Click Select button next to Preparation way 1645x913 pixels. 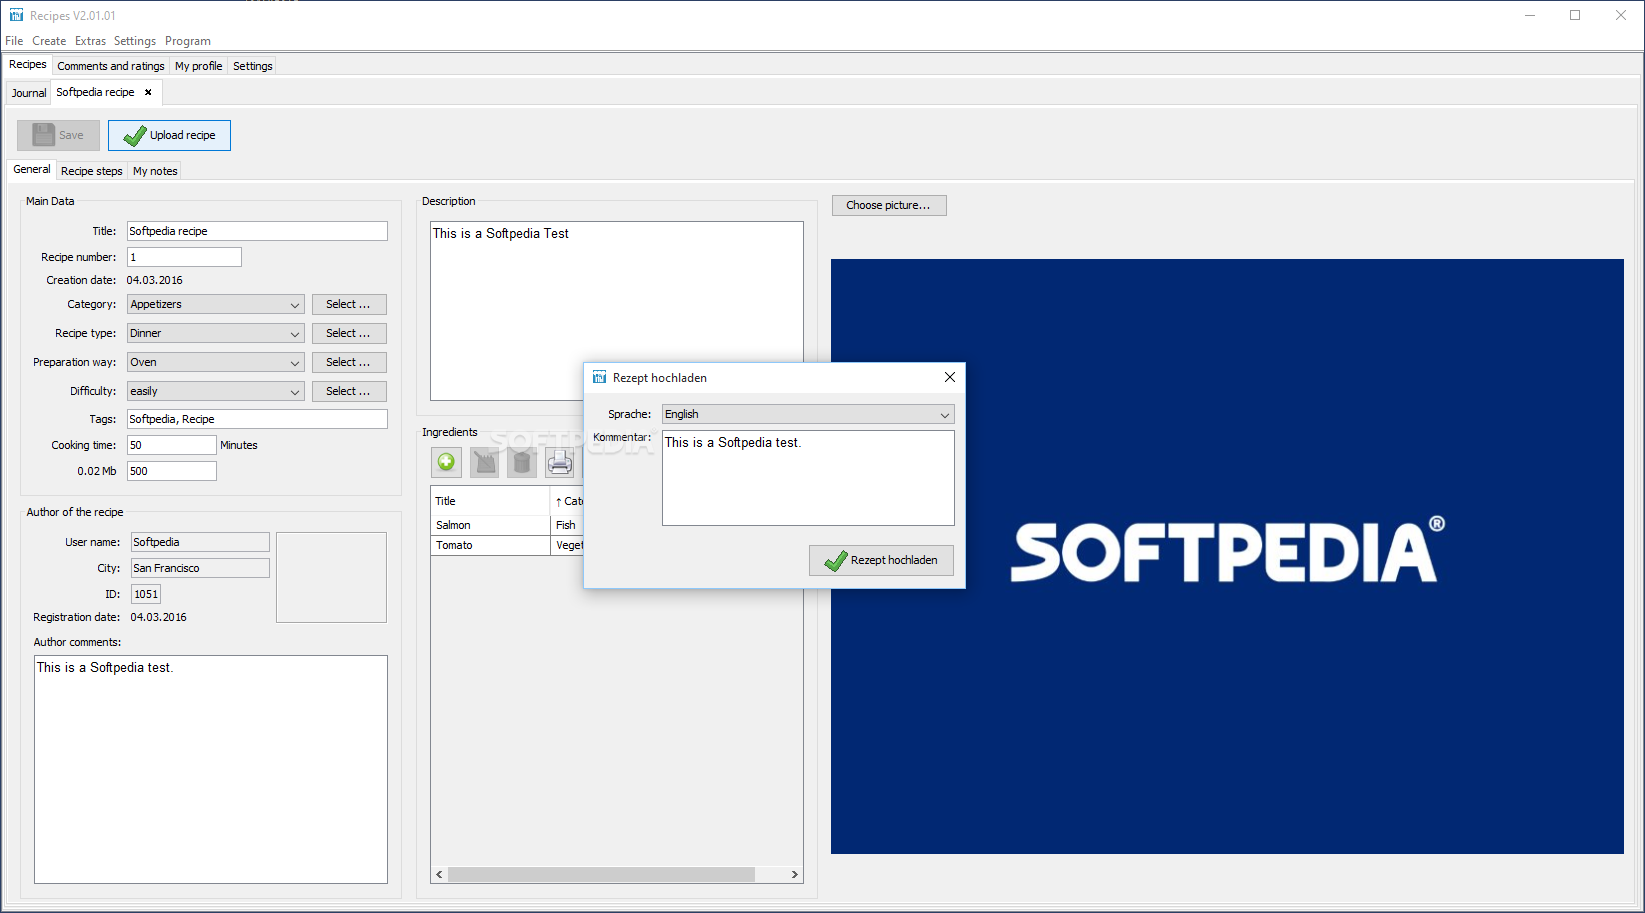coord(349,362)
